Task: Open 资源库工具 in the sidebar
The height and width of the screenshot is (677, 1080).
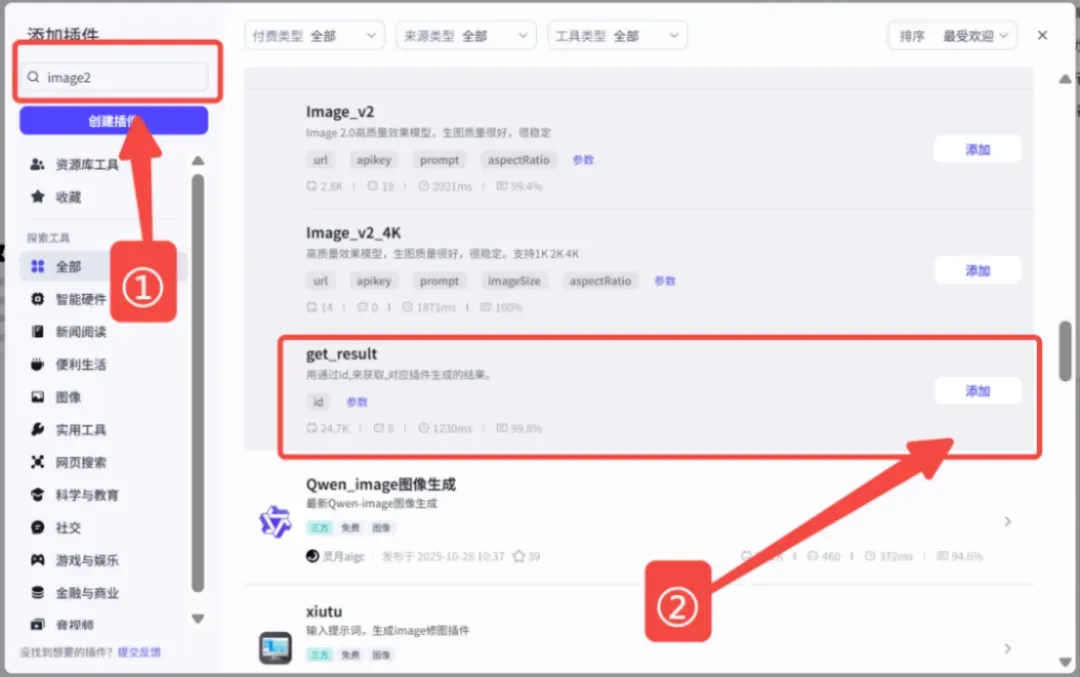Action: pyautogui.click(x=74, y=165)
